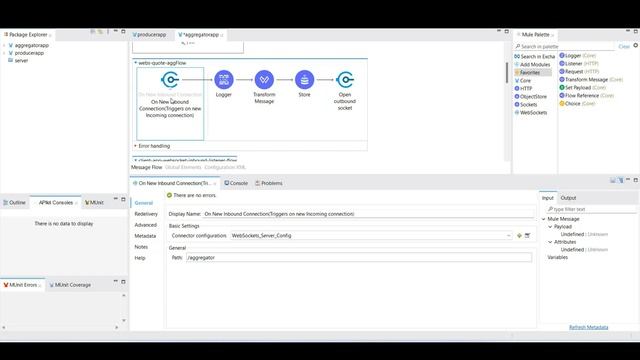
Task: Collapse Mule Message in the Input tree
Action: point(544,219)
